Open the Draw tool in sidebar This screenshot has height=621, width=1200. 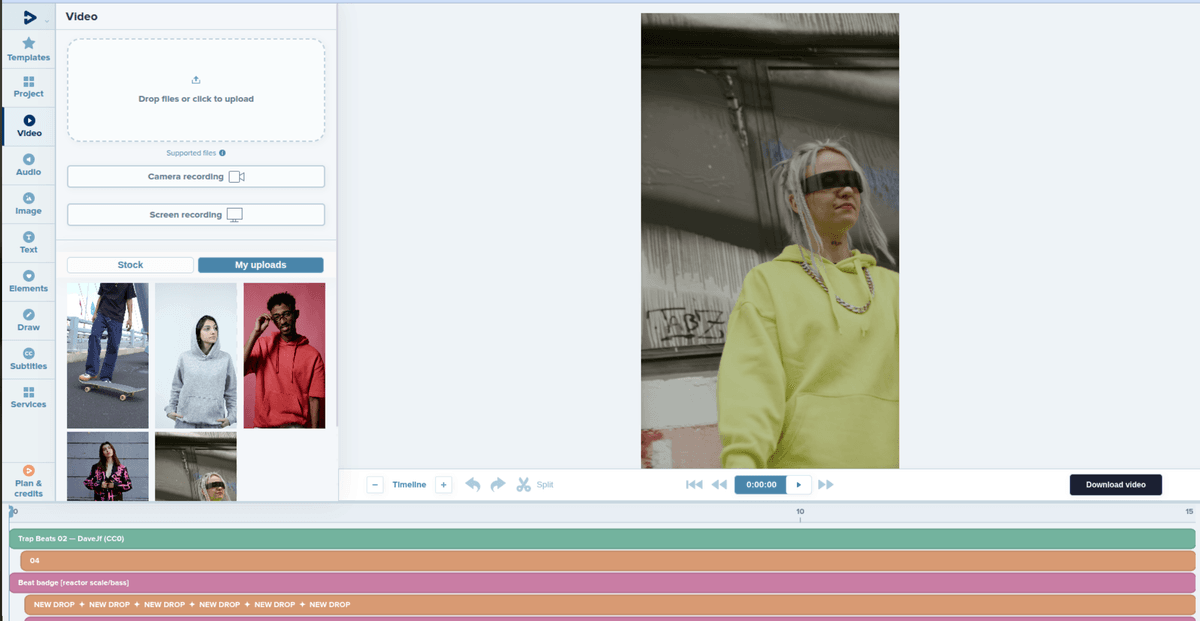click(x=28, y=320)
